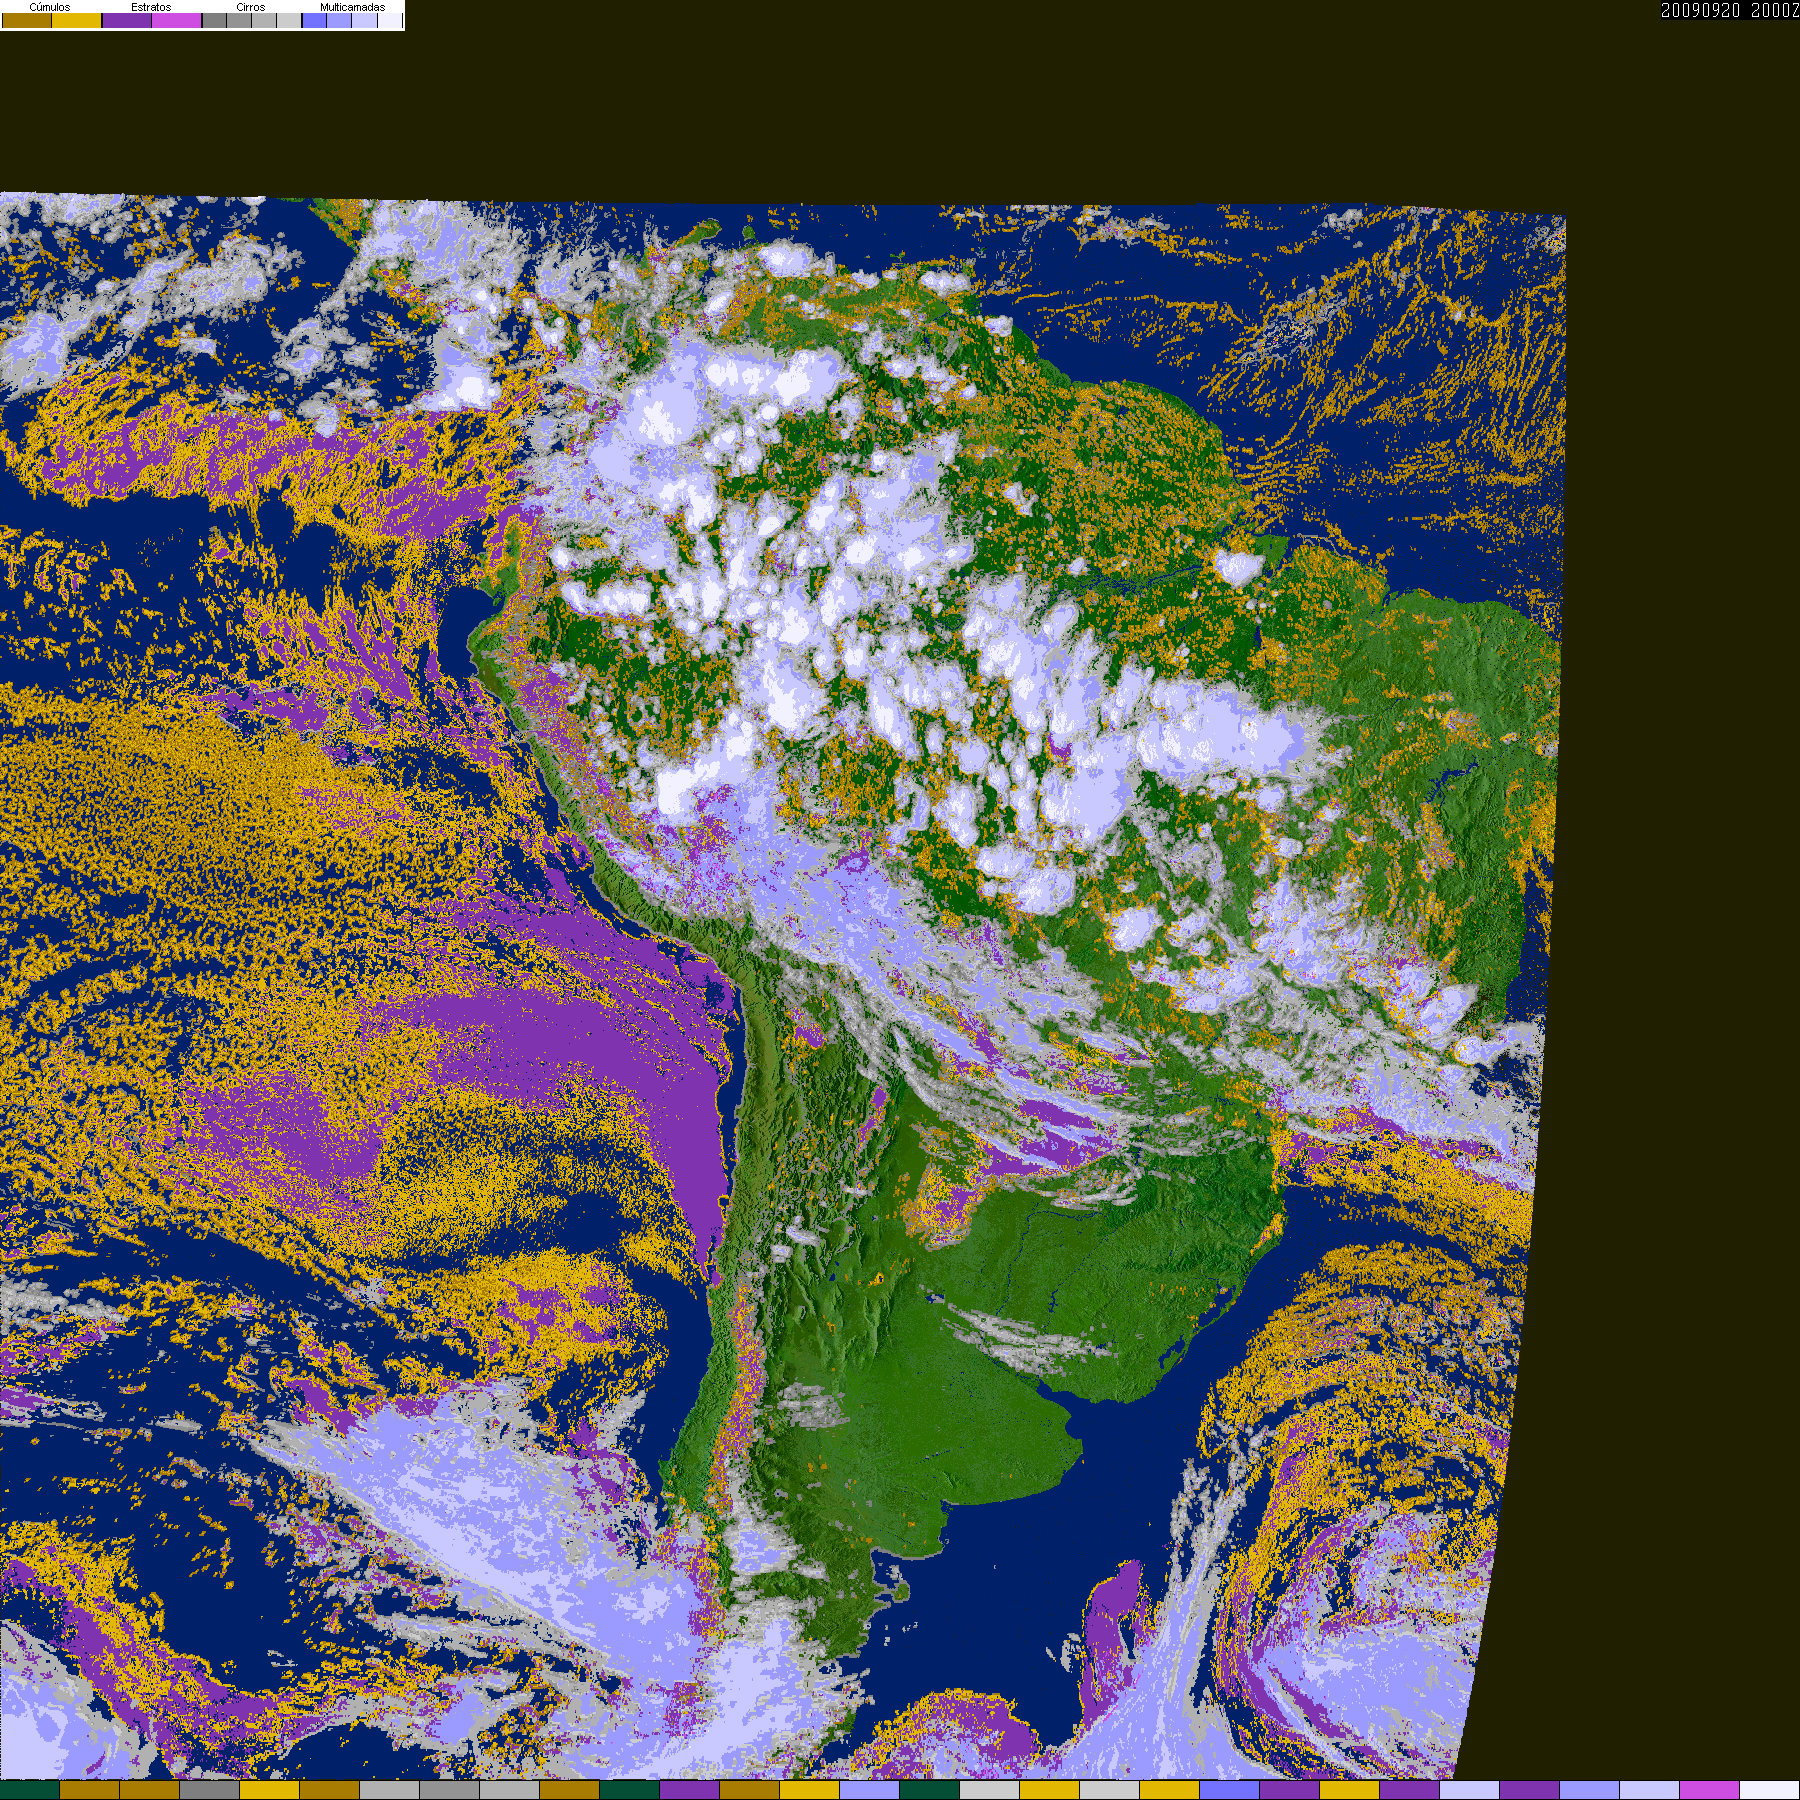Select the dark purple Estratos legend swatch
This screenshot has width=1800, height=1800.
coord(127,20)
